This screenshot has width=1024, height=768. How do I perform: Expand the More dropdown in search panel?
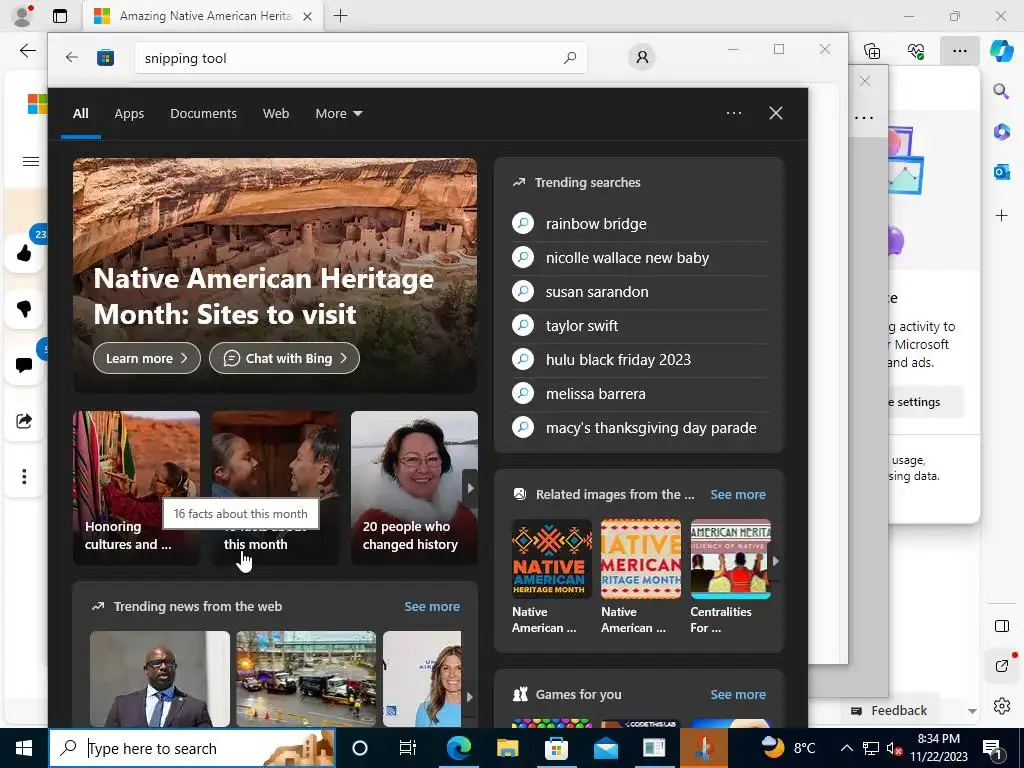point(338,114)
